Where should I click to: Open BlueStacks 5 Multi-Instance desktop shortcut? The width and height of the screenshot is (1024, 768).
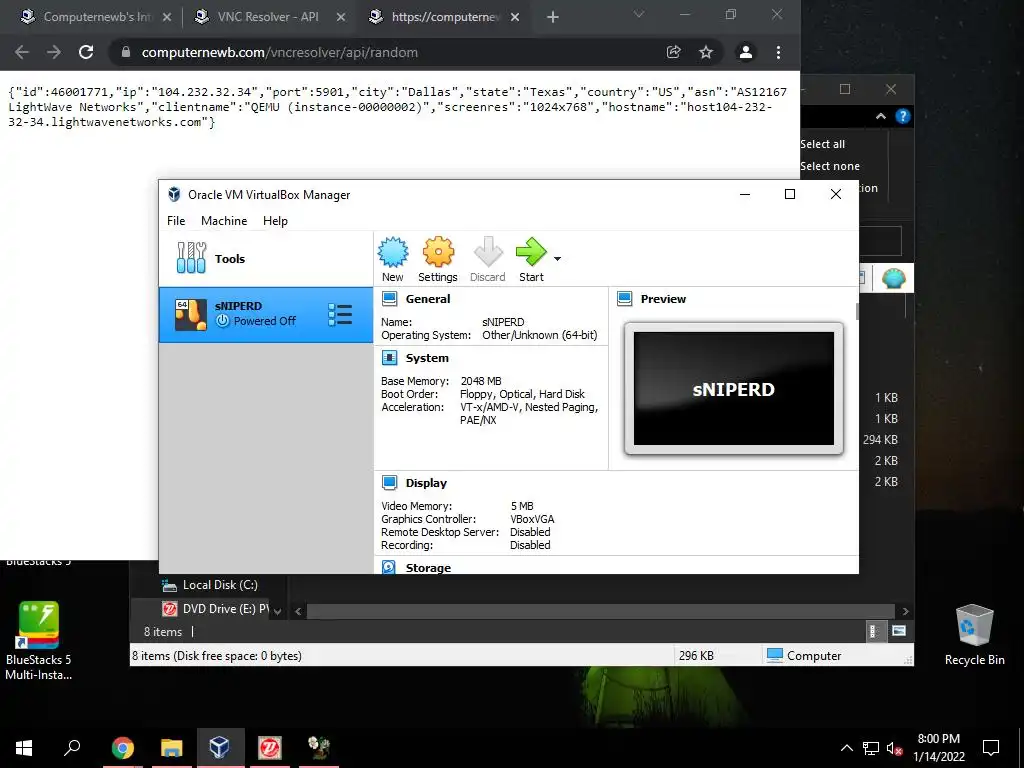tap(39, 641)
